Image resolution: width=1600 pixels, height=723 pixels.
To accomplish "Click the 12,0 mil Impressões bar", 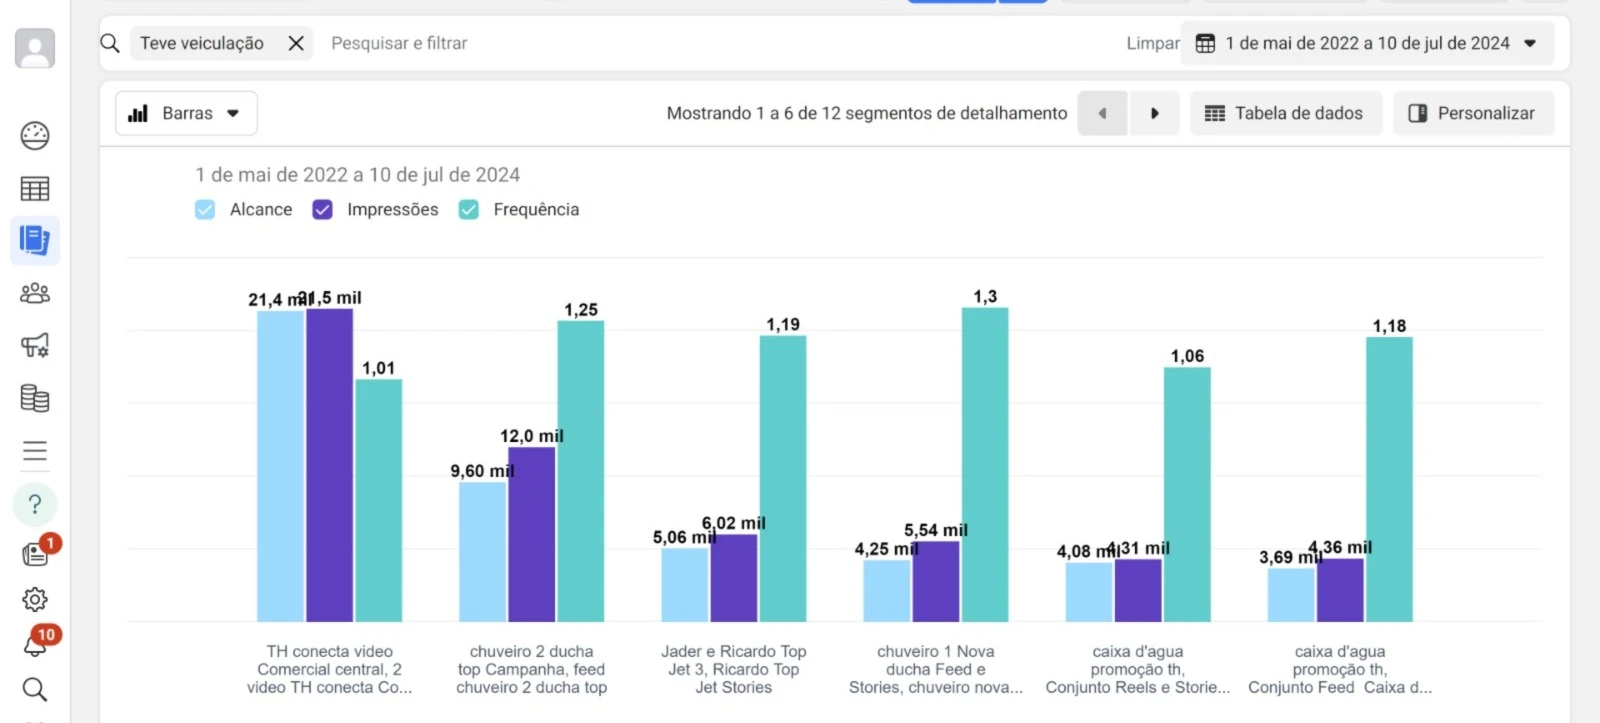I will 531,534.
